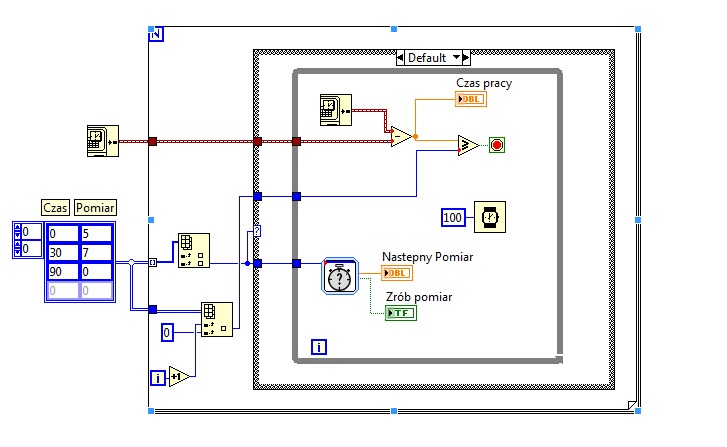Click the Elapsed Time stopwatch Express VI
The height and width of the screenshot is (447, 727).
tap(340, 276)
